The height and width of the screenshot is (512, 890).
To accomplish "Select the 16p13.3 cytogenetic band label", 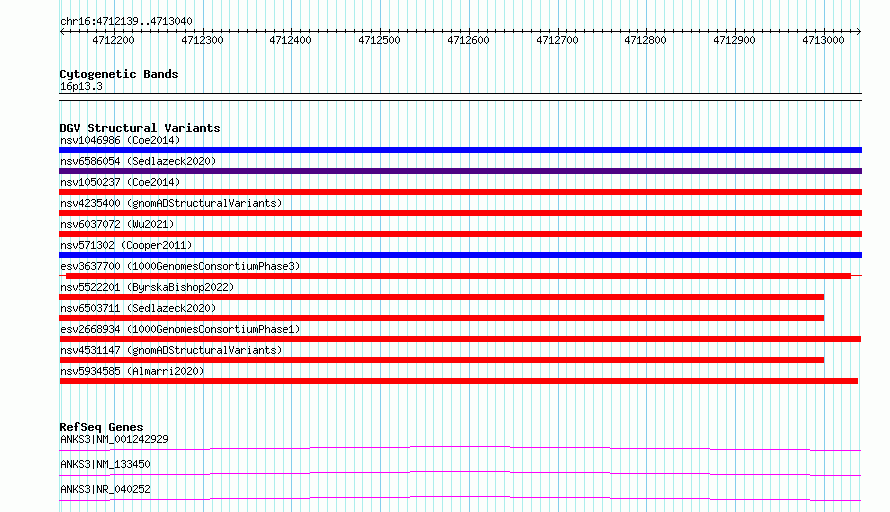I will pos(81,87).
